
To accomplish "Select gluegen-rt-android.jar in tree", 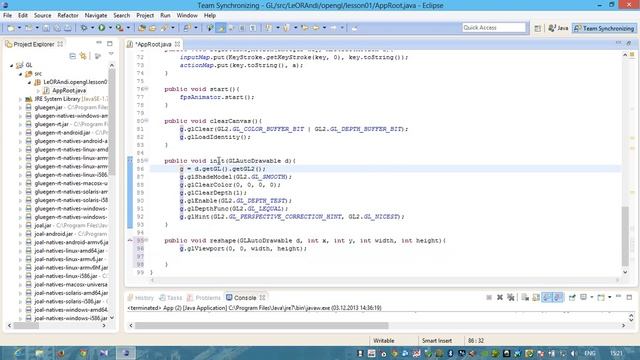I will (62, 133).
